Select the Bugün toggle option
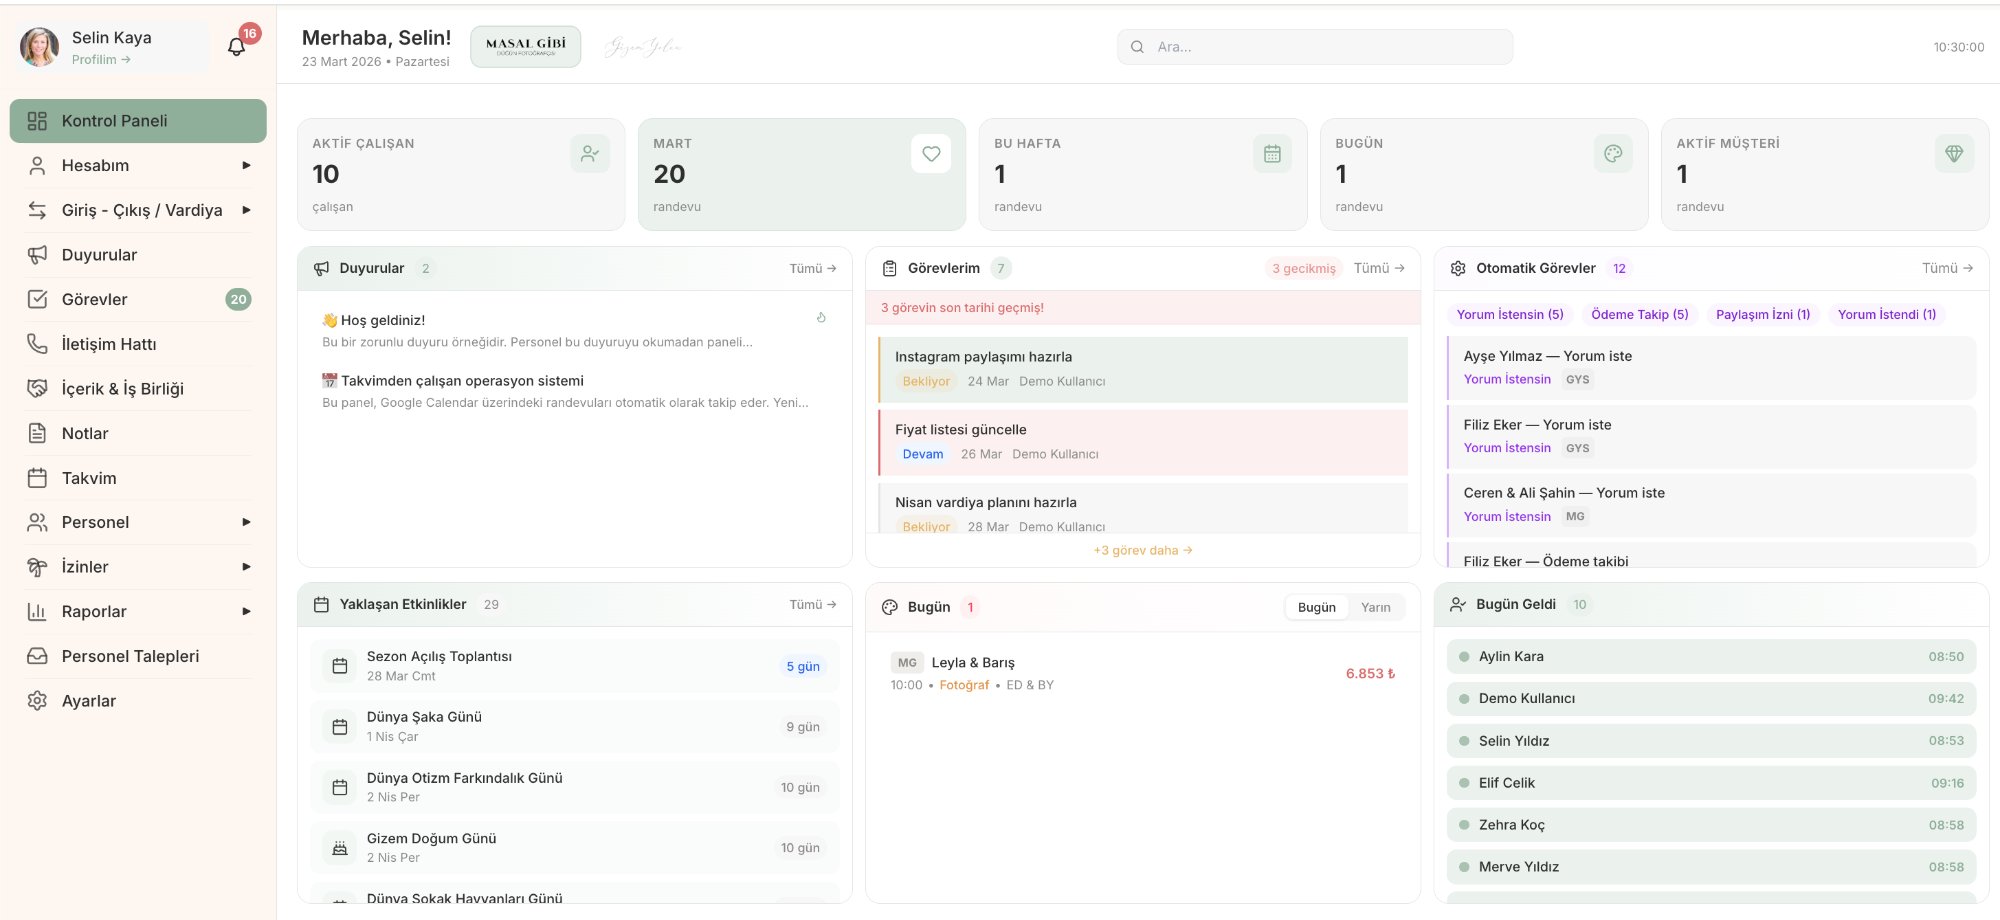 1316,607
